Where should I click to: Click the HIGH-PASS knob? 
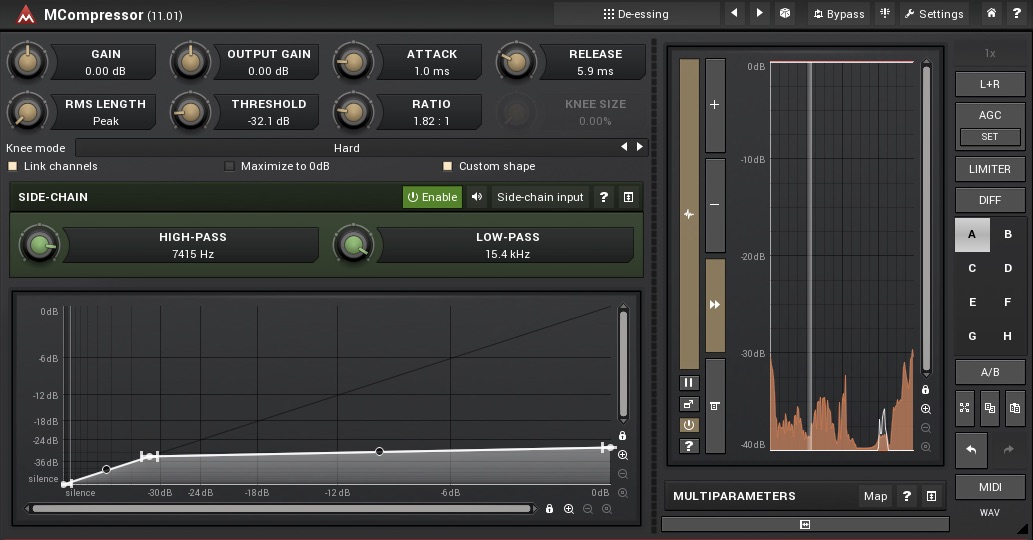(x=40, y=245)
